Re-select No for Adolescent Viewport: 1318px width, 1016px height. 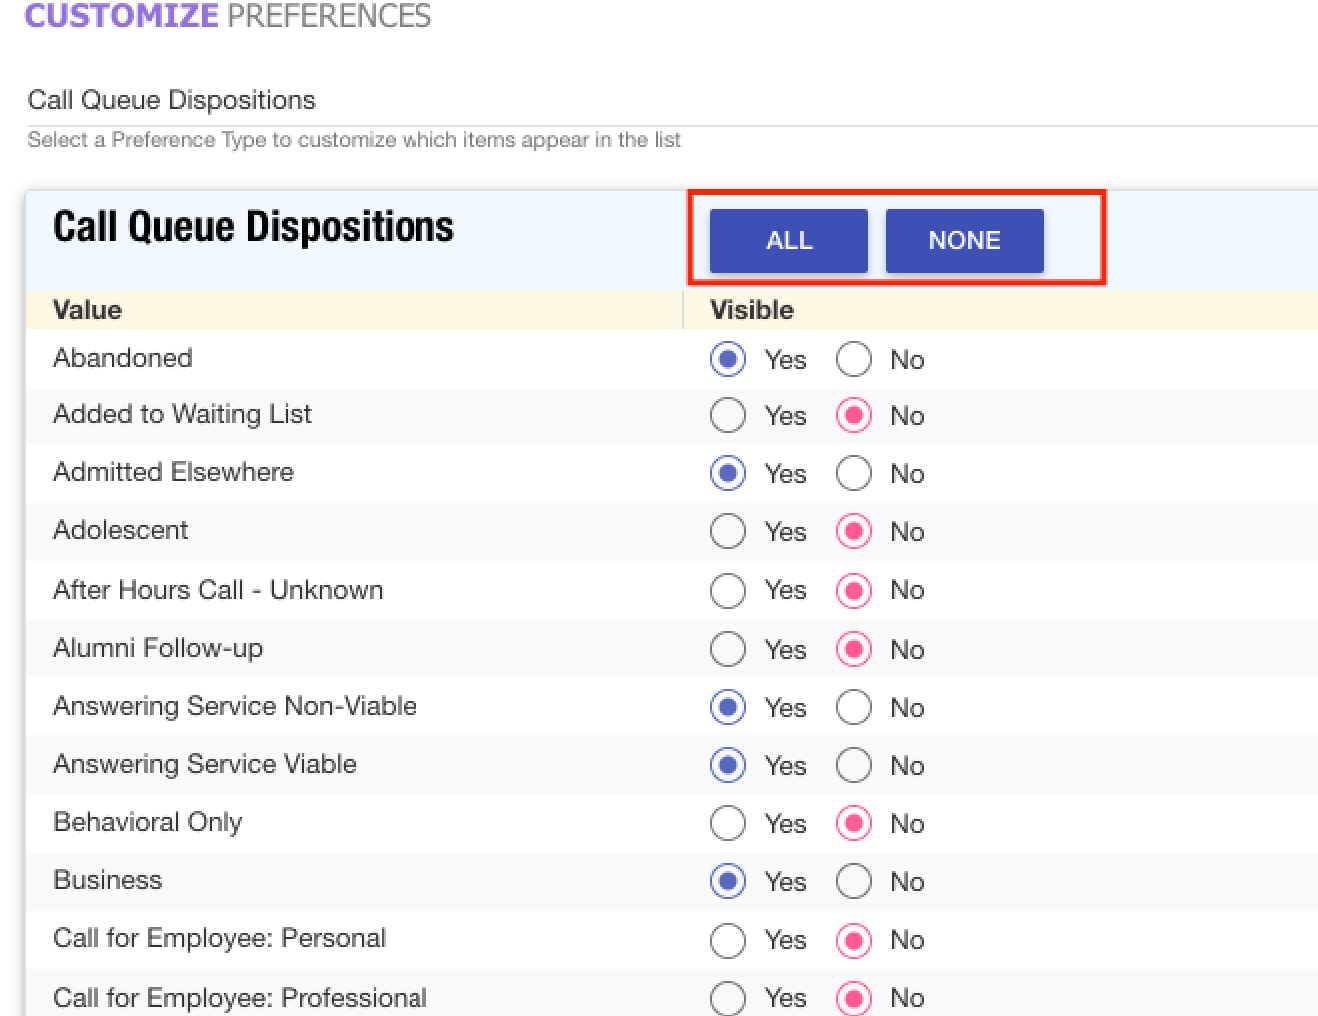coord(853,531)
